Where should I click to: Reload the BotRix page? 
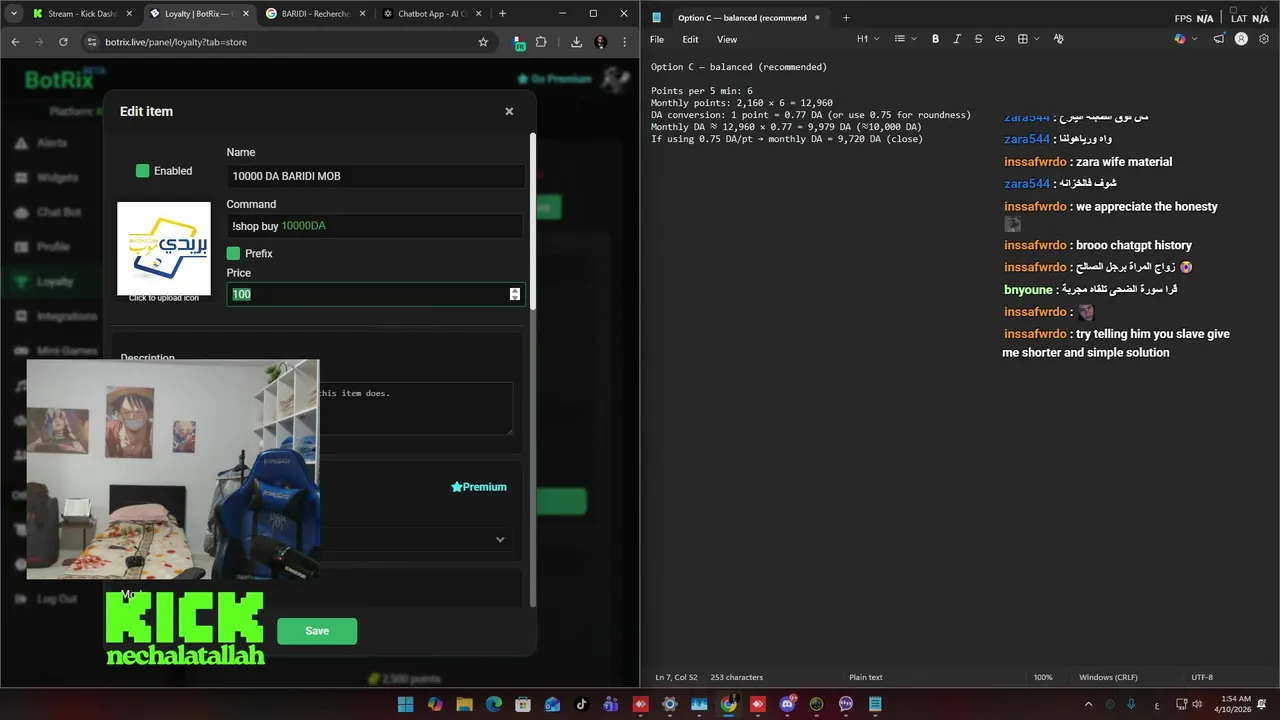tap(63, 42)
